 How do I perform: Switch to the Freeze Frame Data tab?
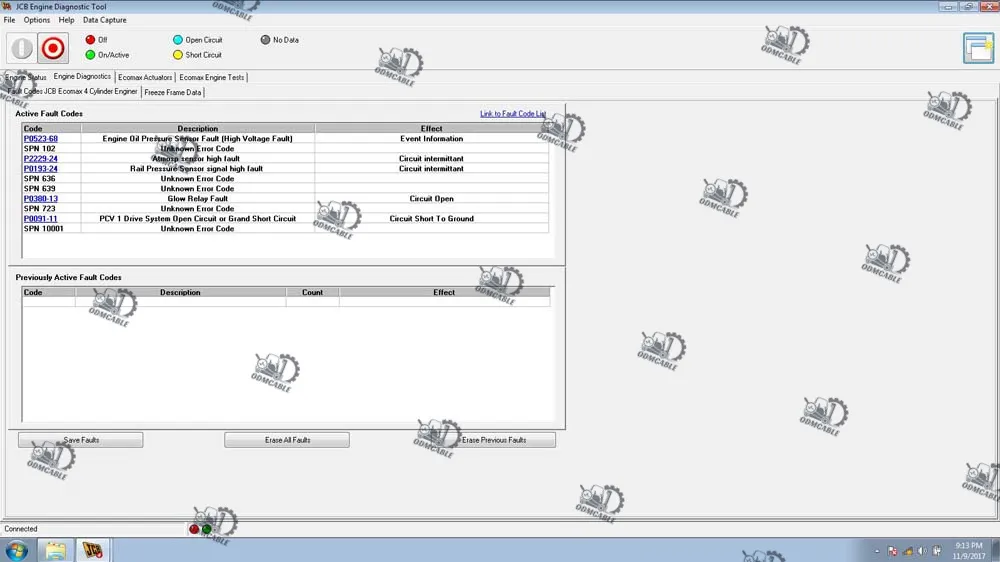(173, 92)
